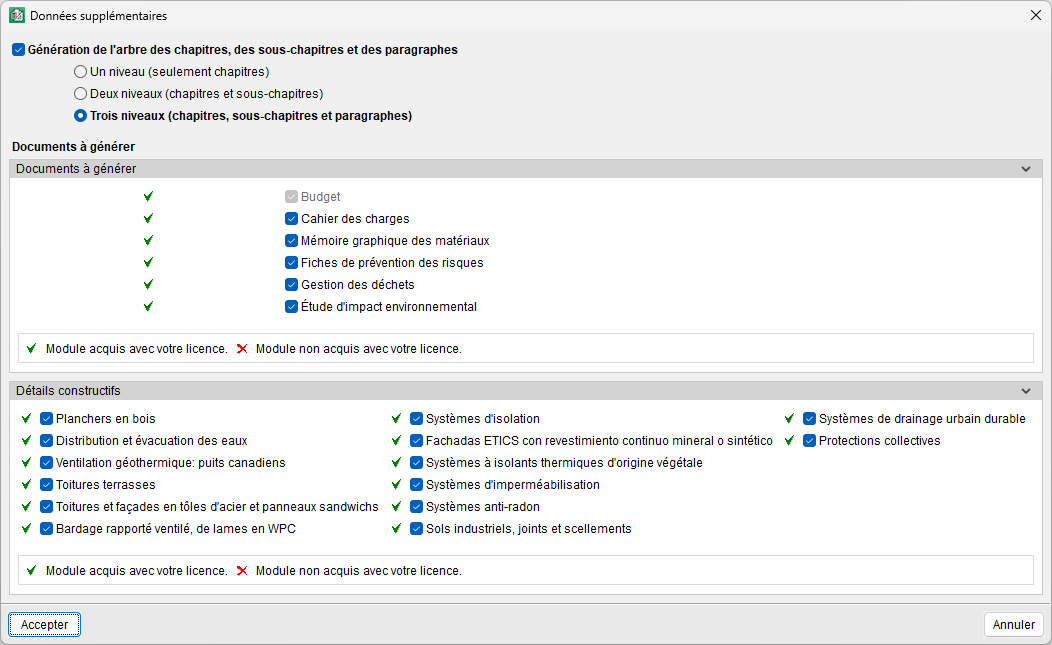Collapse the Documents à générer section

click(x=1025, y=169)
